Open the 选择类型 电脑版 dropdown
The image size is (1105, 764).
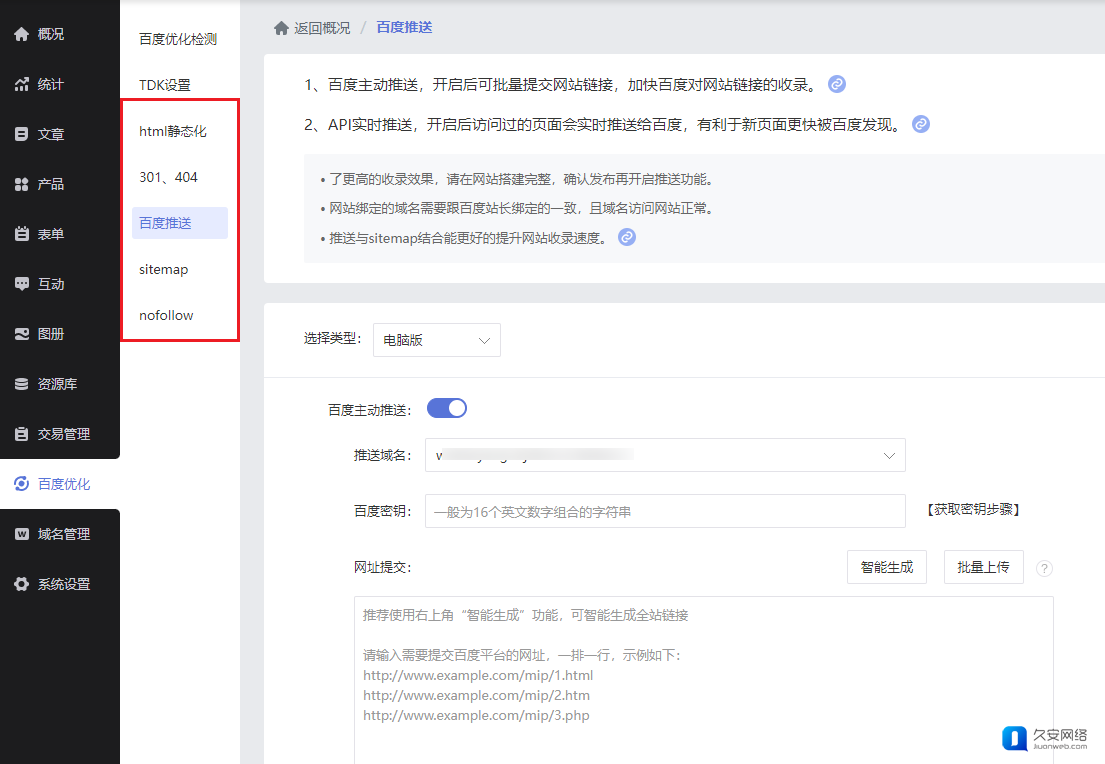437,340
